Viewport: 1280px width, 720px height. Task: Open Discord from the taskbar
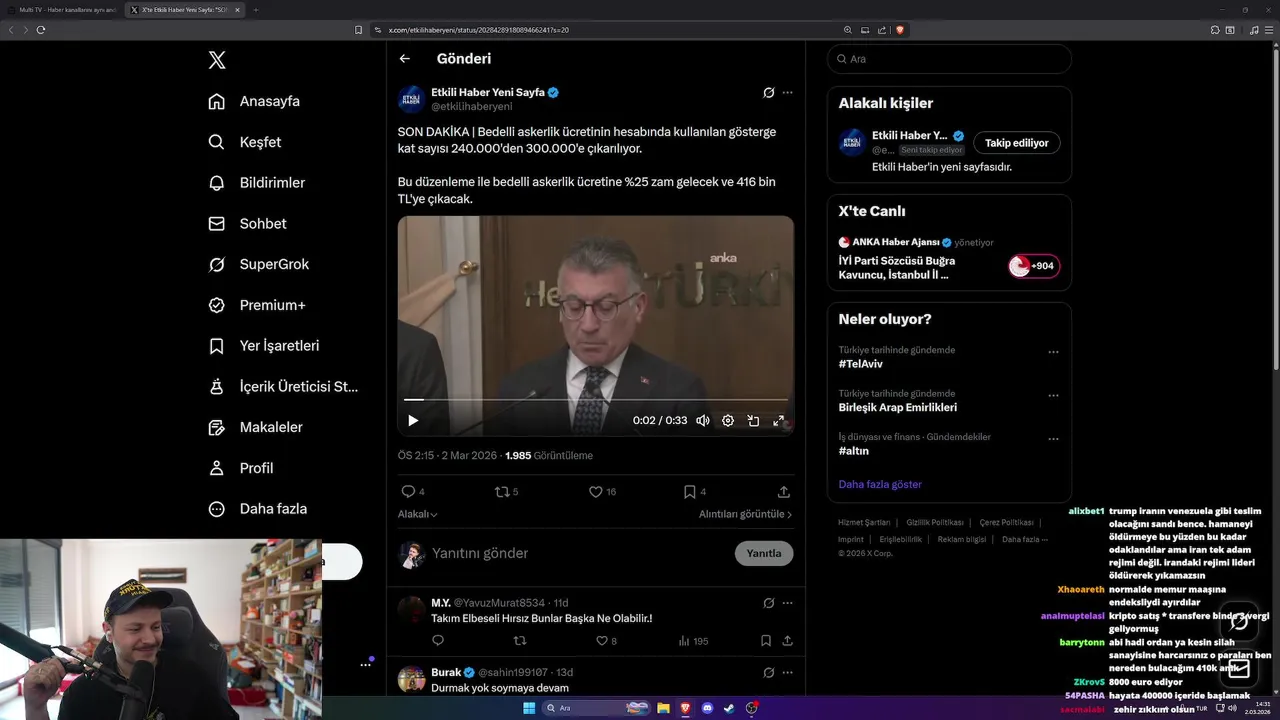pos(708,708)
